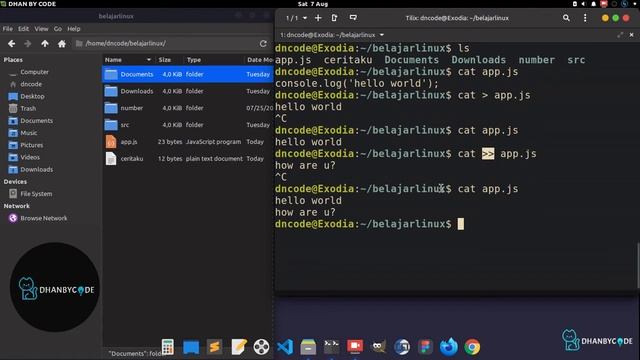Viewport: 640px width, 360px height.
Task: Open the notes editor in dock
Action: pyautogui.click(x=238, y=347)
